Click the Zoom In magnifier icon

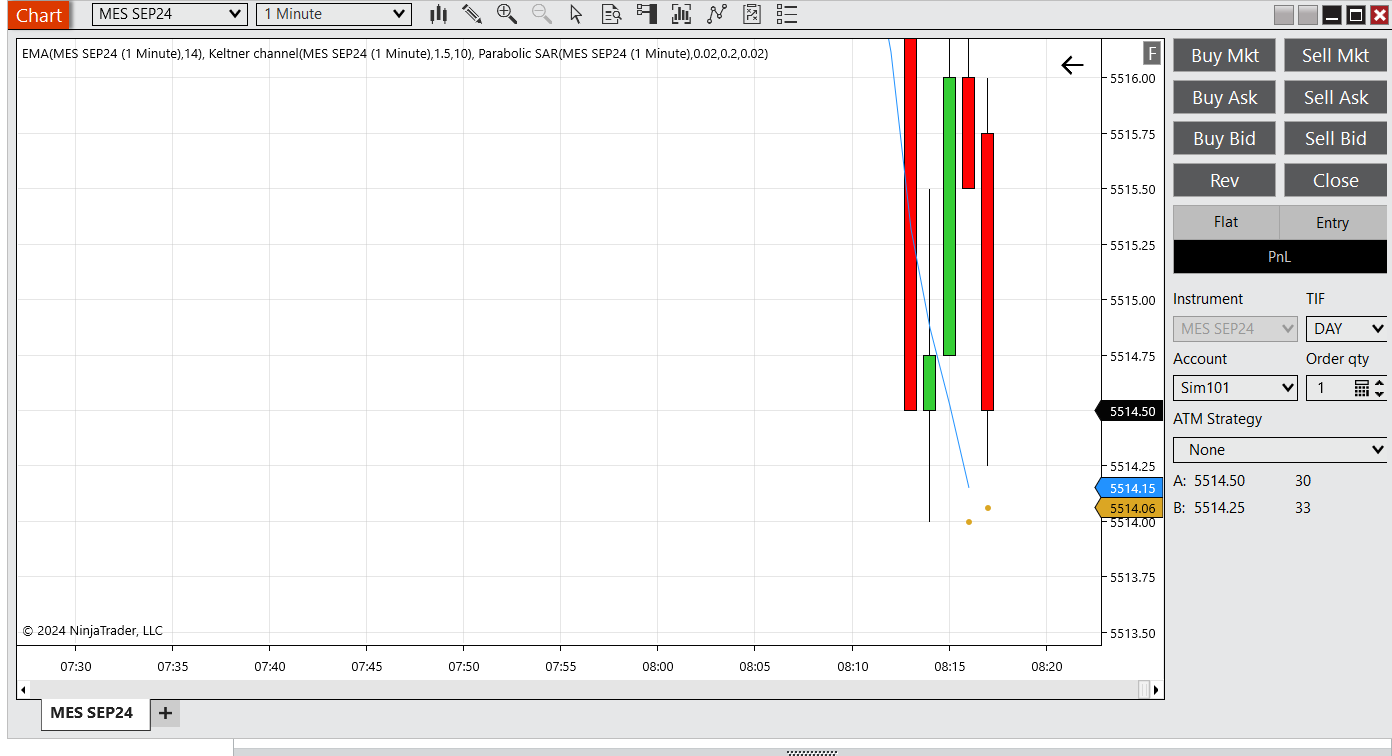tap(507, 14)
